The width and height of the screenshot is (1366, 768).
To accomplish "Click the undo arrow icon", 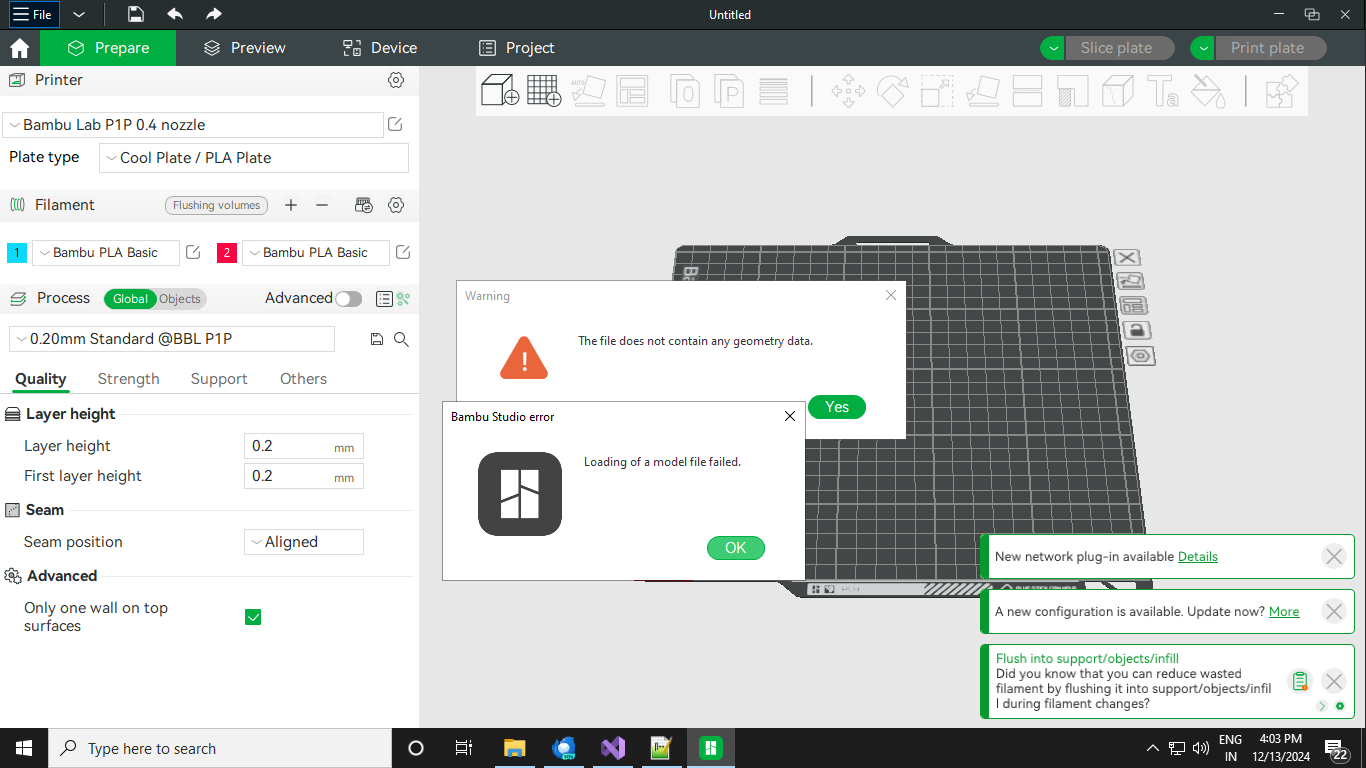I will pyautogui.click(x=175, y=14).
